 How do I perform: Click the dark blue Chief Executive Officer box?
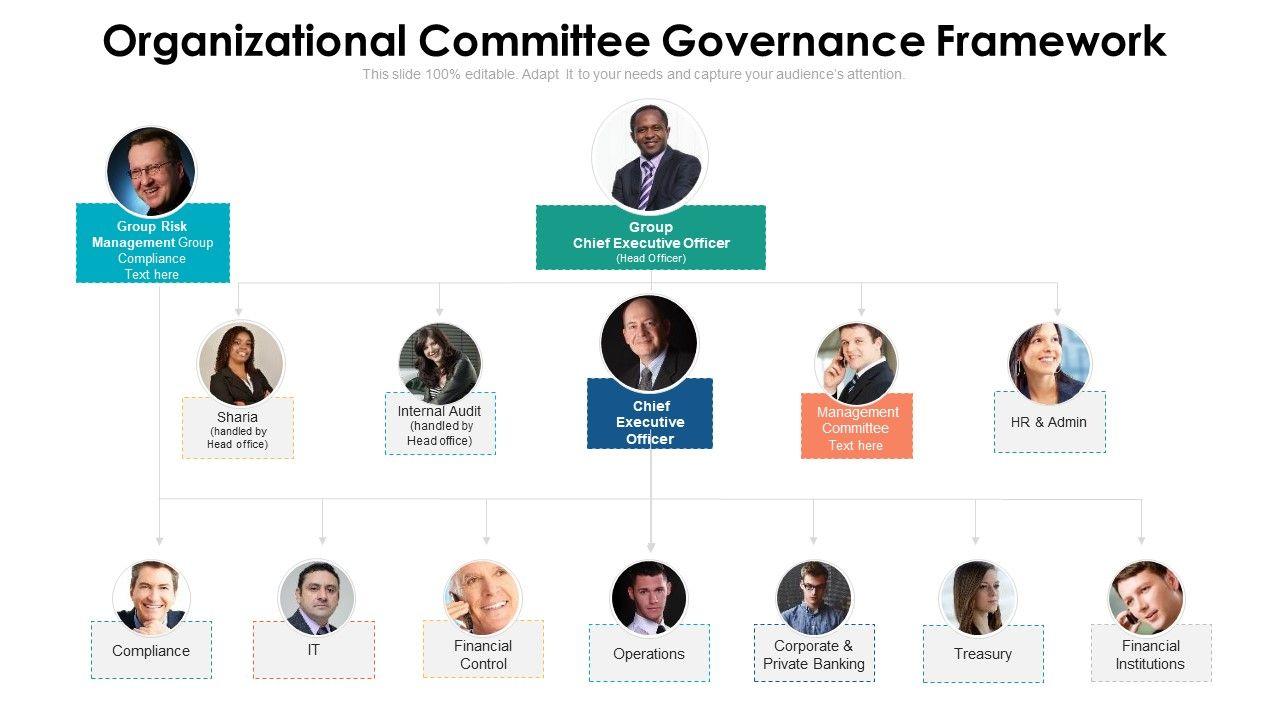point(650,414)
